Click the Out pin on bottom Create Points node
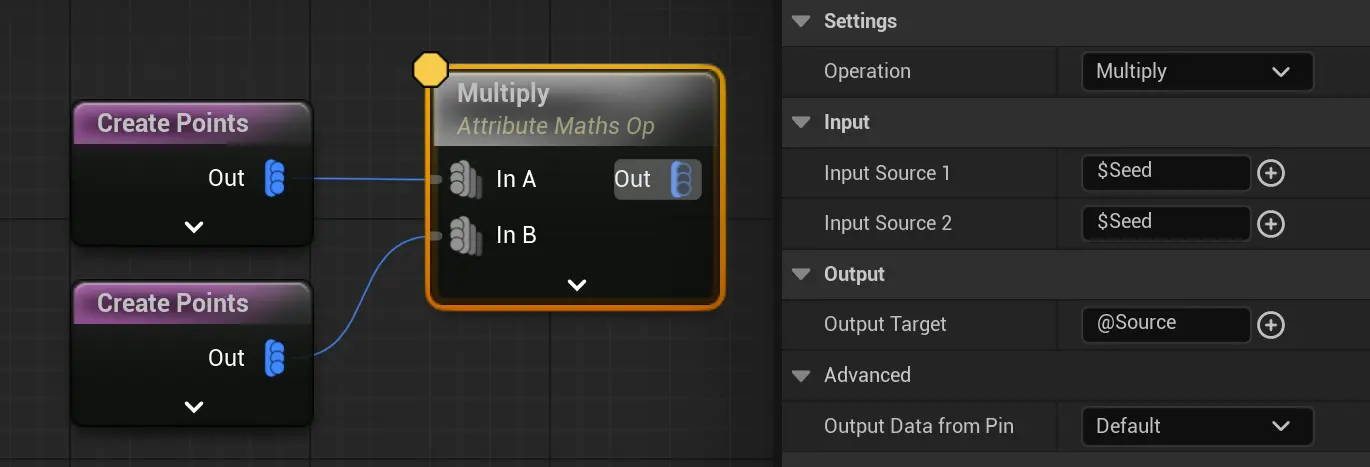Screen dimensions: 1370x467 275,358
